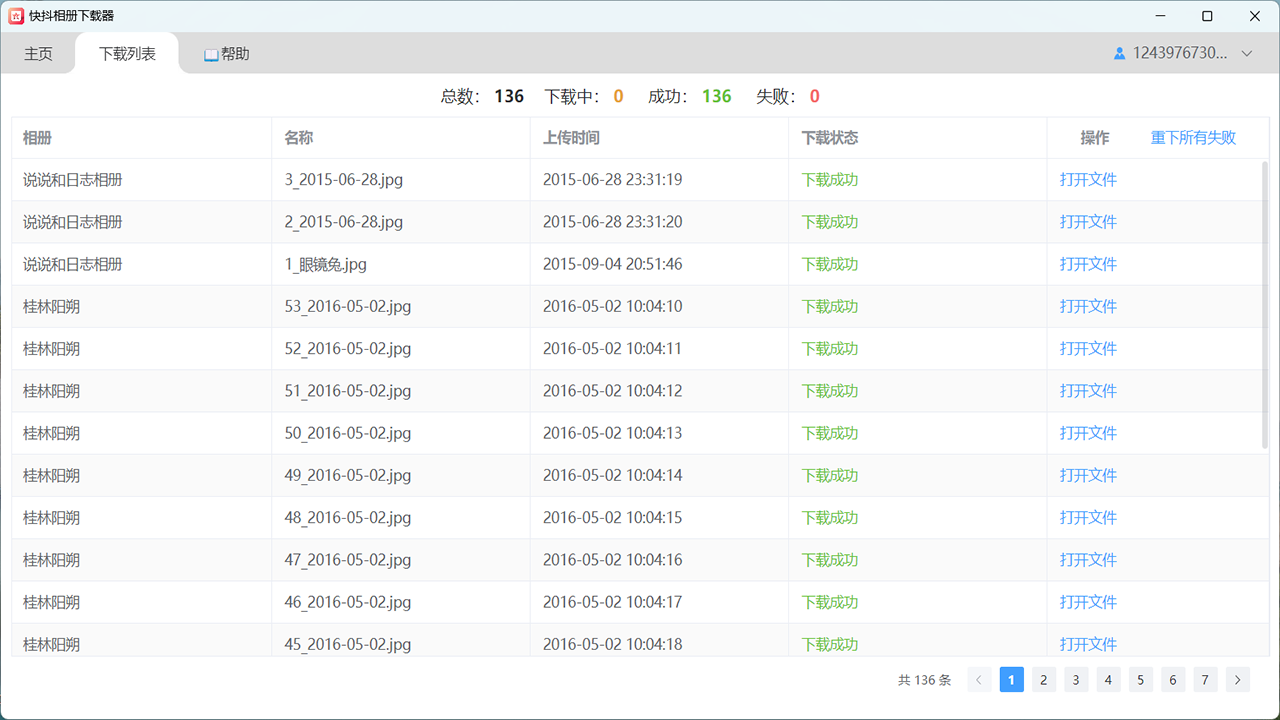
Task: Click the app logo icon in title bar
Action: click(16, 16)
